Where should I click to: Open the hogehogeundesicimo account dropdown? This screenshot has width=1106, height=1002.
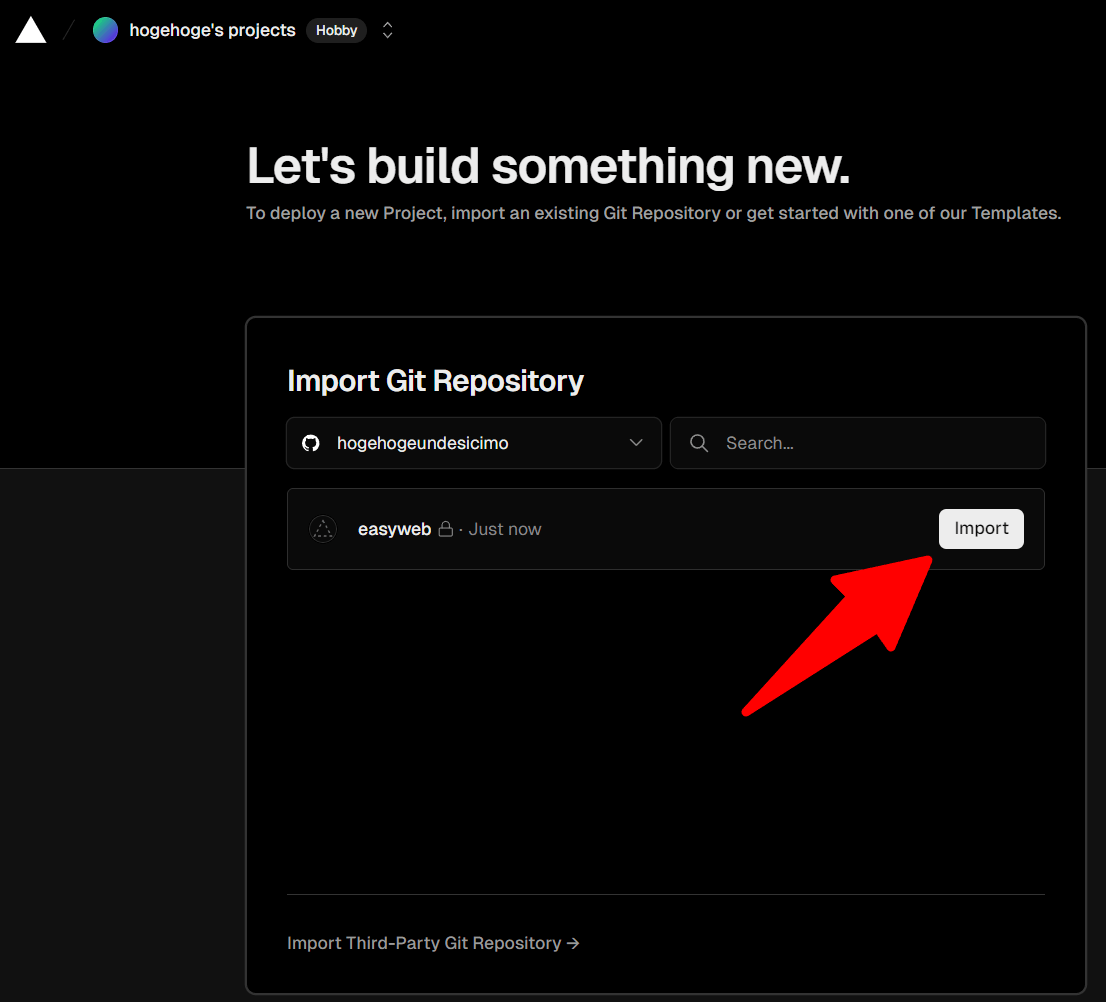pyautogui.click(x=474, y=443)
